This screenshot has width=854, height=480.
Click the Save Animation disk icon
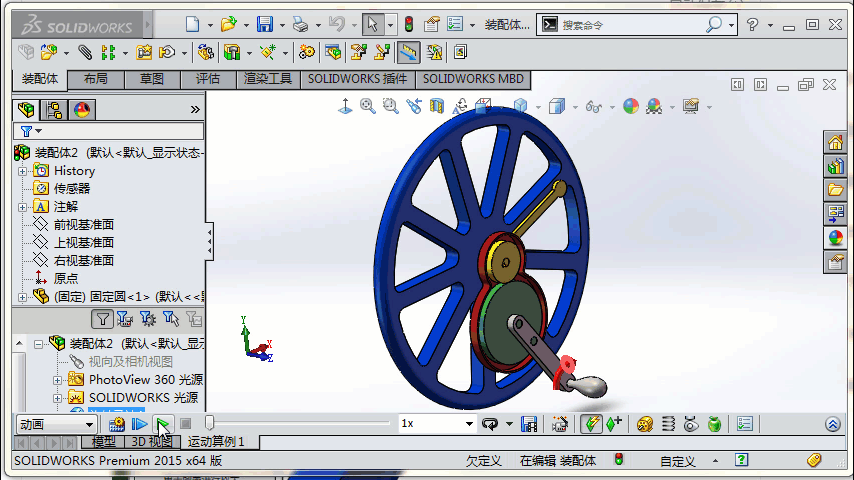coord(530,424)
